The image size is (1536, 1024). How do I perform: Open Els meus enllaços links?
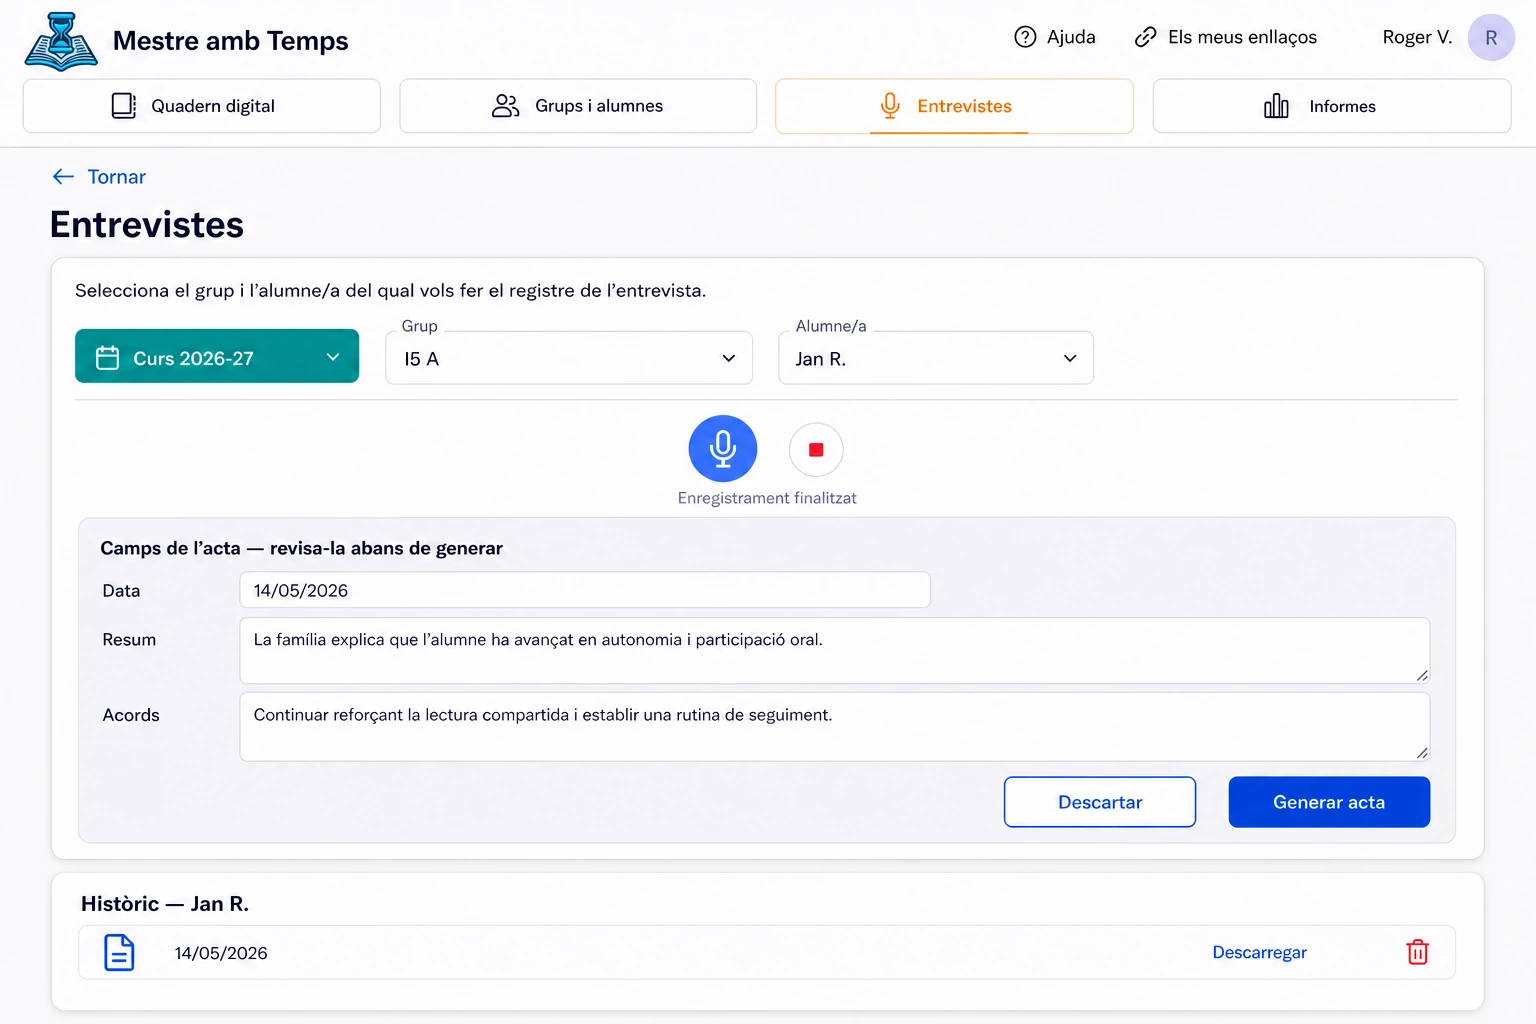(1226, 37)
